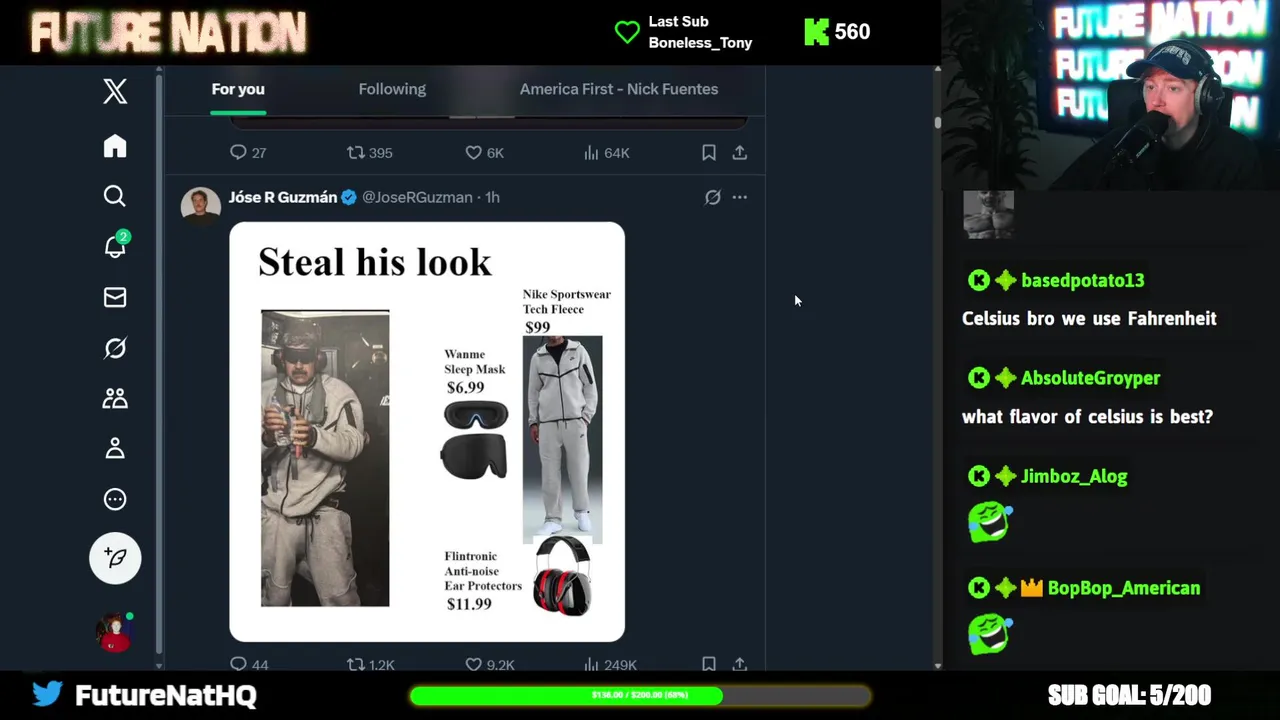Viewport: 1280px width, 720px height.
Task: Repost Guzmán post with 1.2K reposts
Action: pyautogui.click(x=370, y=664)
